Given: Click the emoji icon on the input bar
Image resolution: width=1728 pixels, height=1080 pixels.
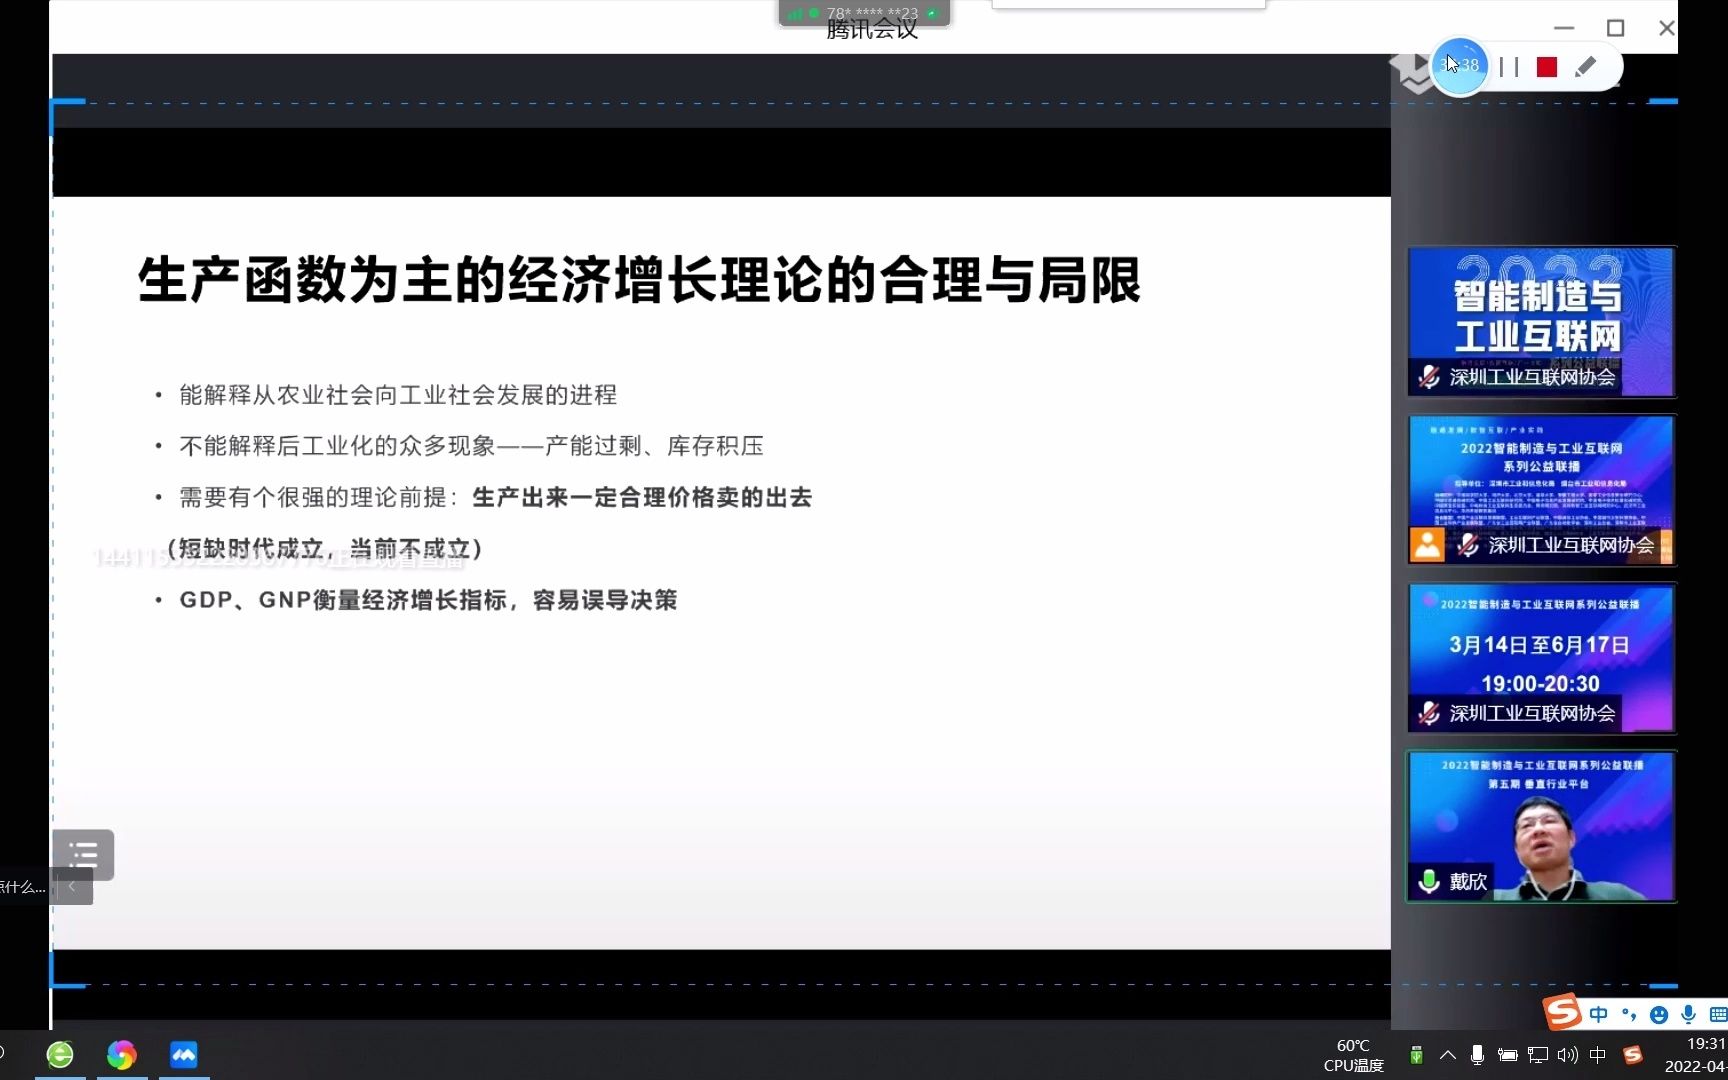Looking at the screenshot, I should coord(1659,1014).
